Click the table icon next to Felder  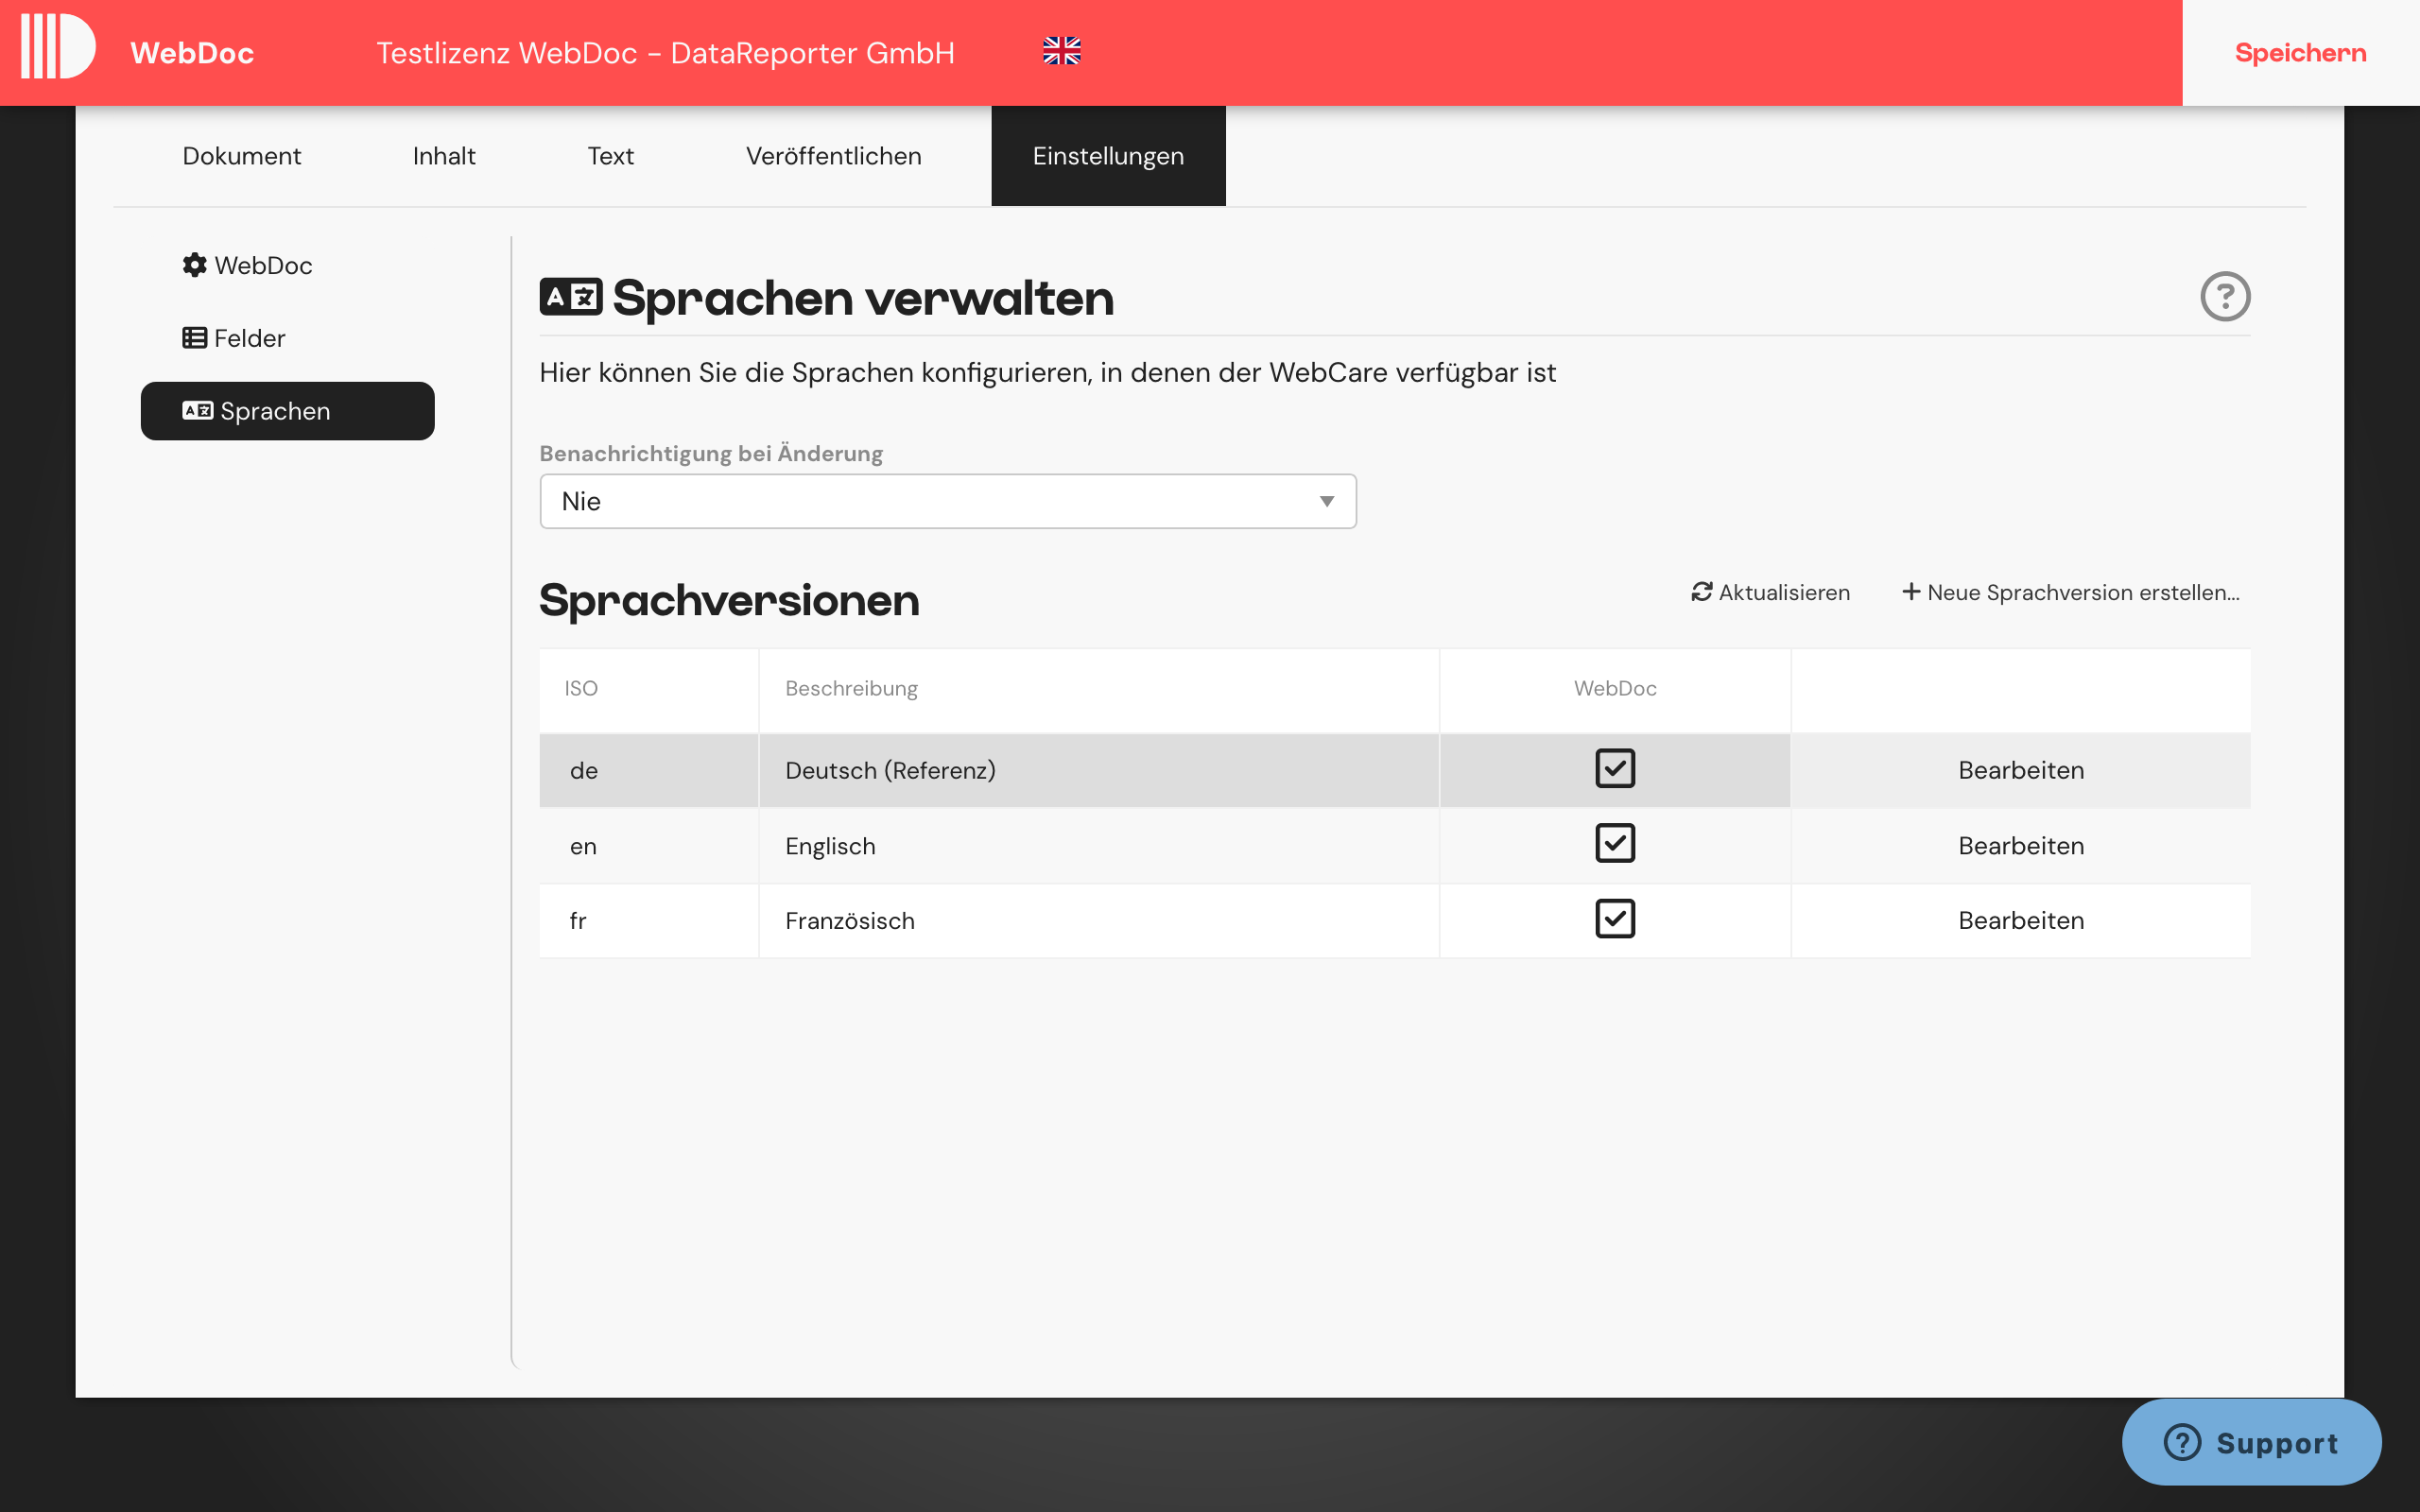coord(194,337)
